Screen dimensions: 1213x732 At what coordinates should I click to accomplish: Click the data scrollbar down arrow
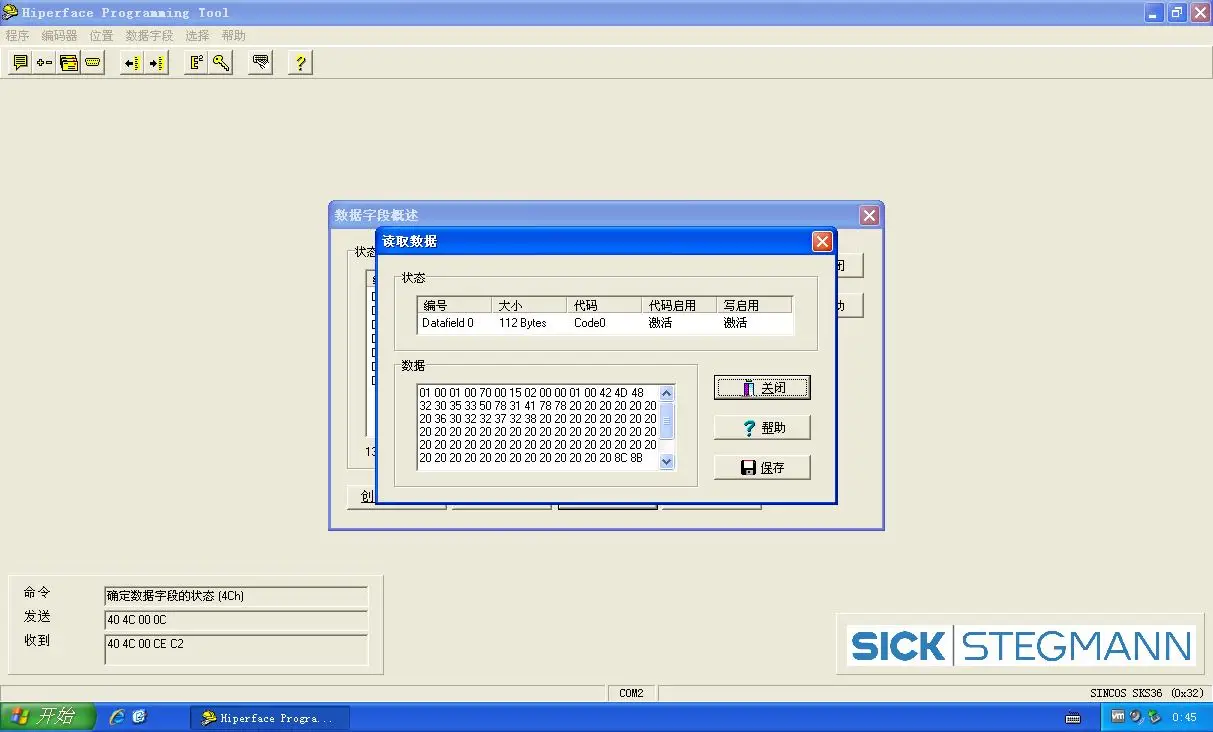(665, 461)
